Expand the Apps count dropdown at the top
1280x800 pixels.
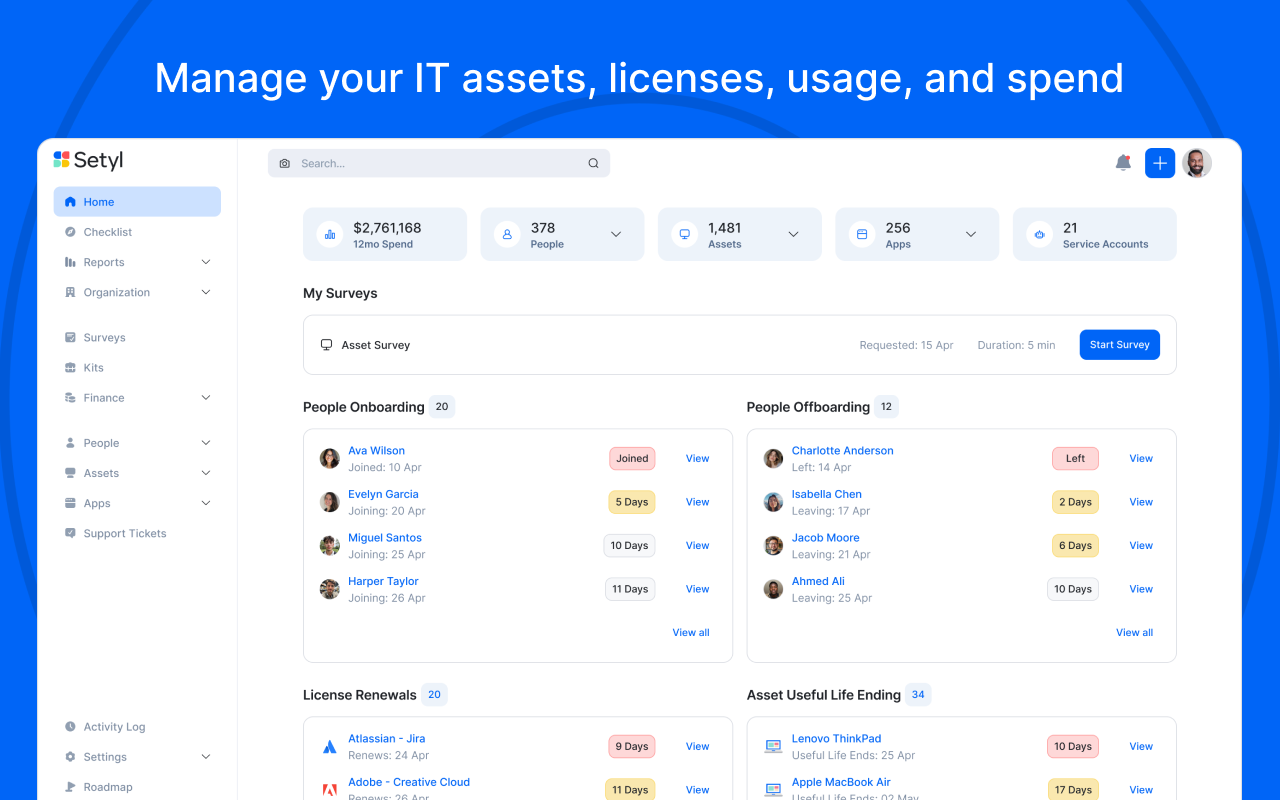[970, 233]
